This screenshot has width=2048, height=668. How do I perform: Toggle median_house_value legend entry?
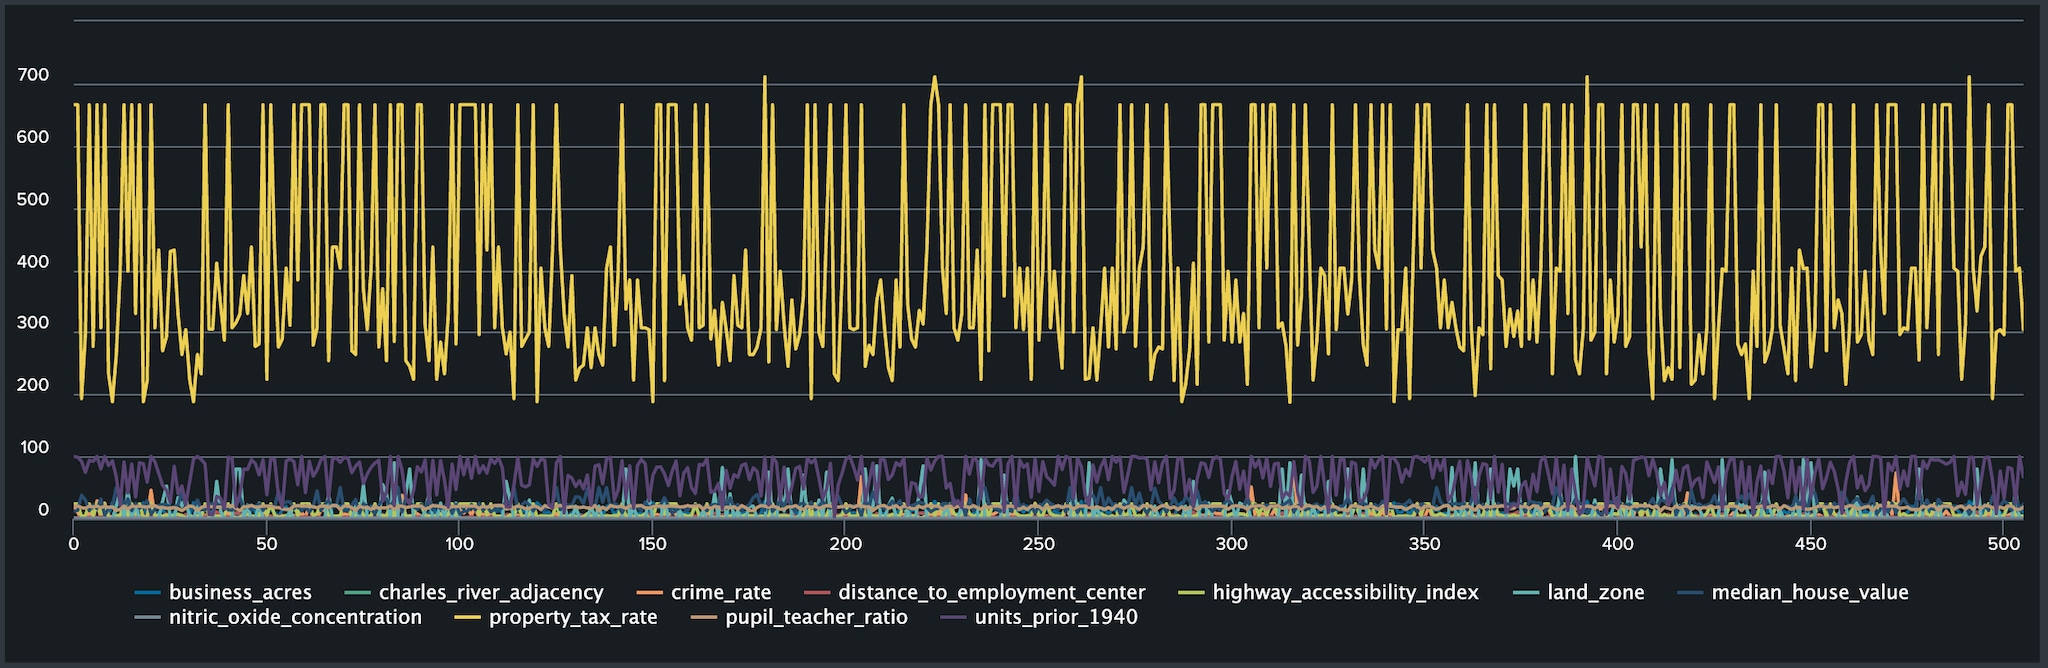click(x=1809, y=593)
